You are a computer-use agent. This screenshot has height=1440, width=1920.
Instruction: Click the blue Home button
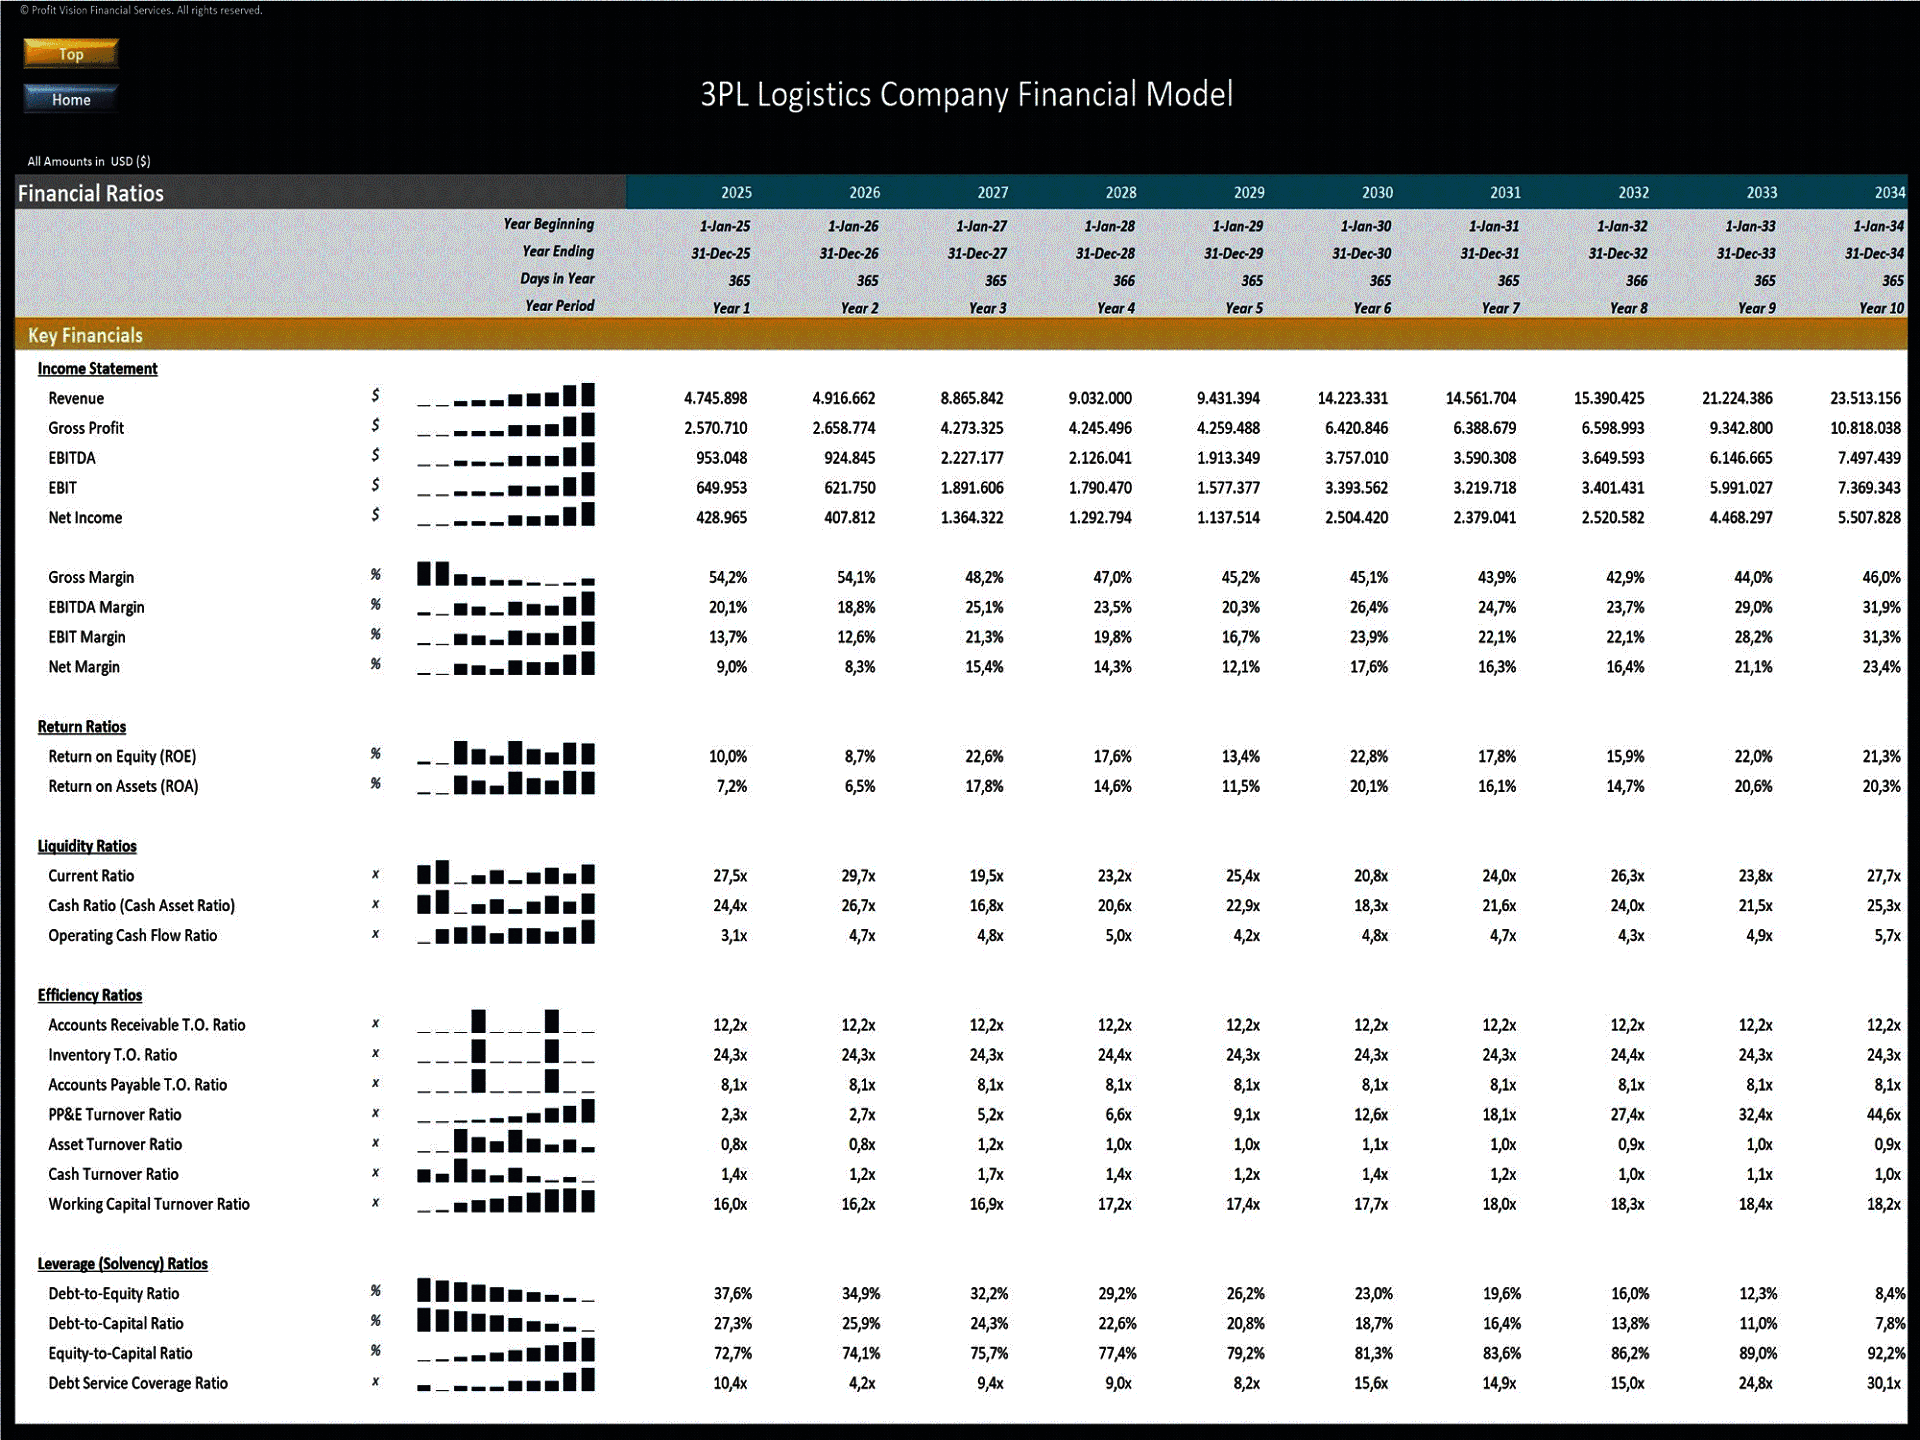[x=71, y=99]
